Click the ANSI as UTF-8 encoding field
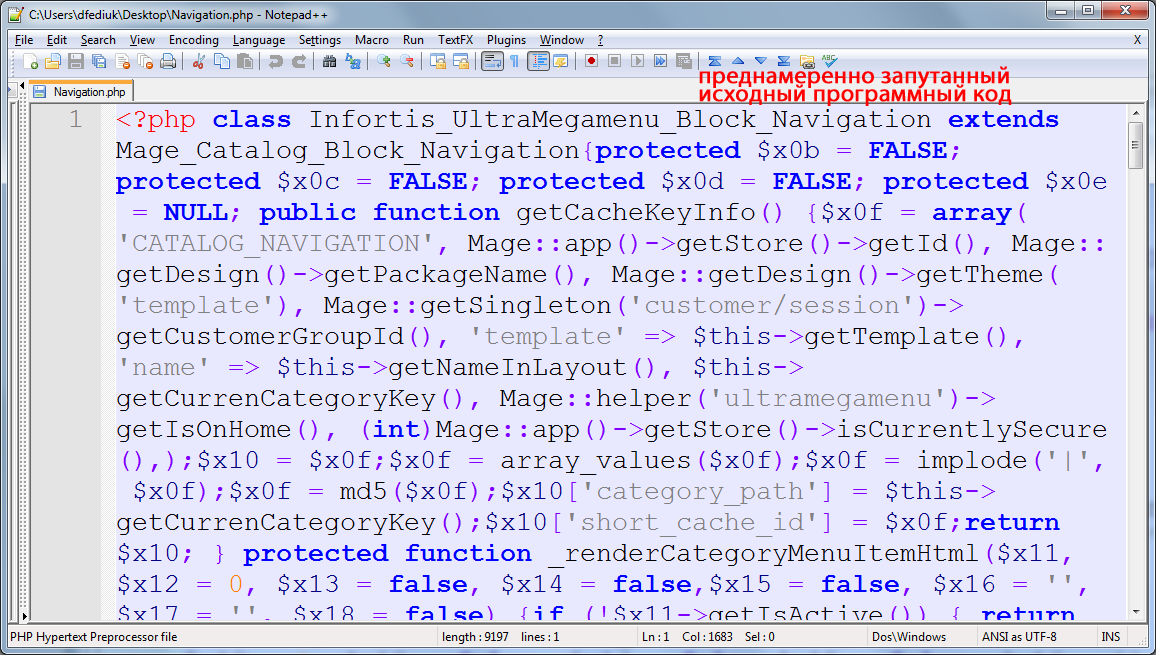The height and width of the screenshot is (655, 1156). 1019,637
